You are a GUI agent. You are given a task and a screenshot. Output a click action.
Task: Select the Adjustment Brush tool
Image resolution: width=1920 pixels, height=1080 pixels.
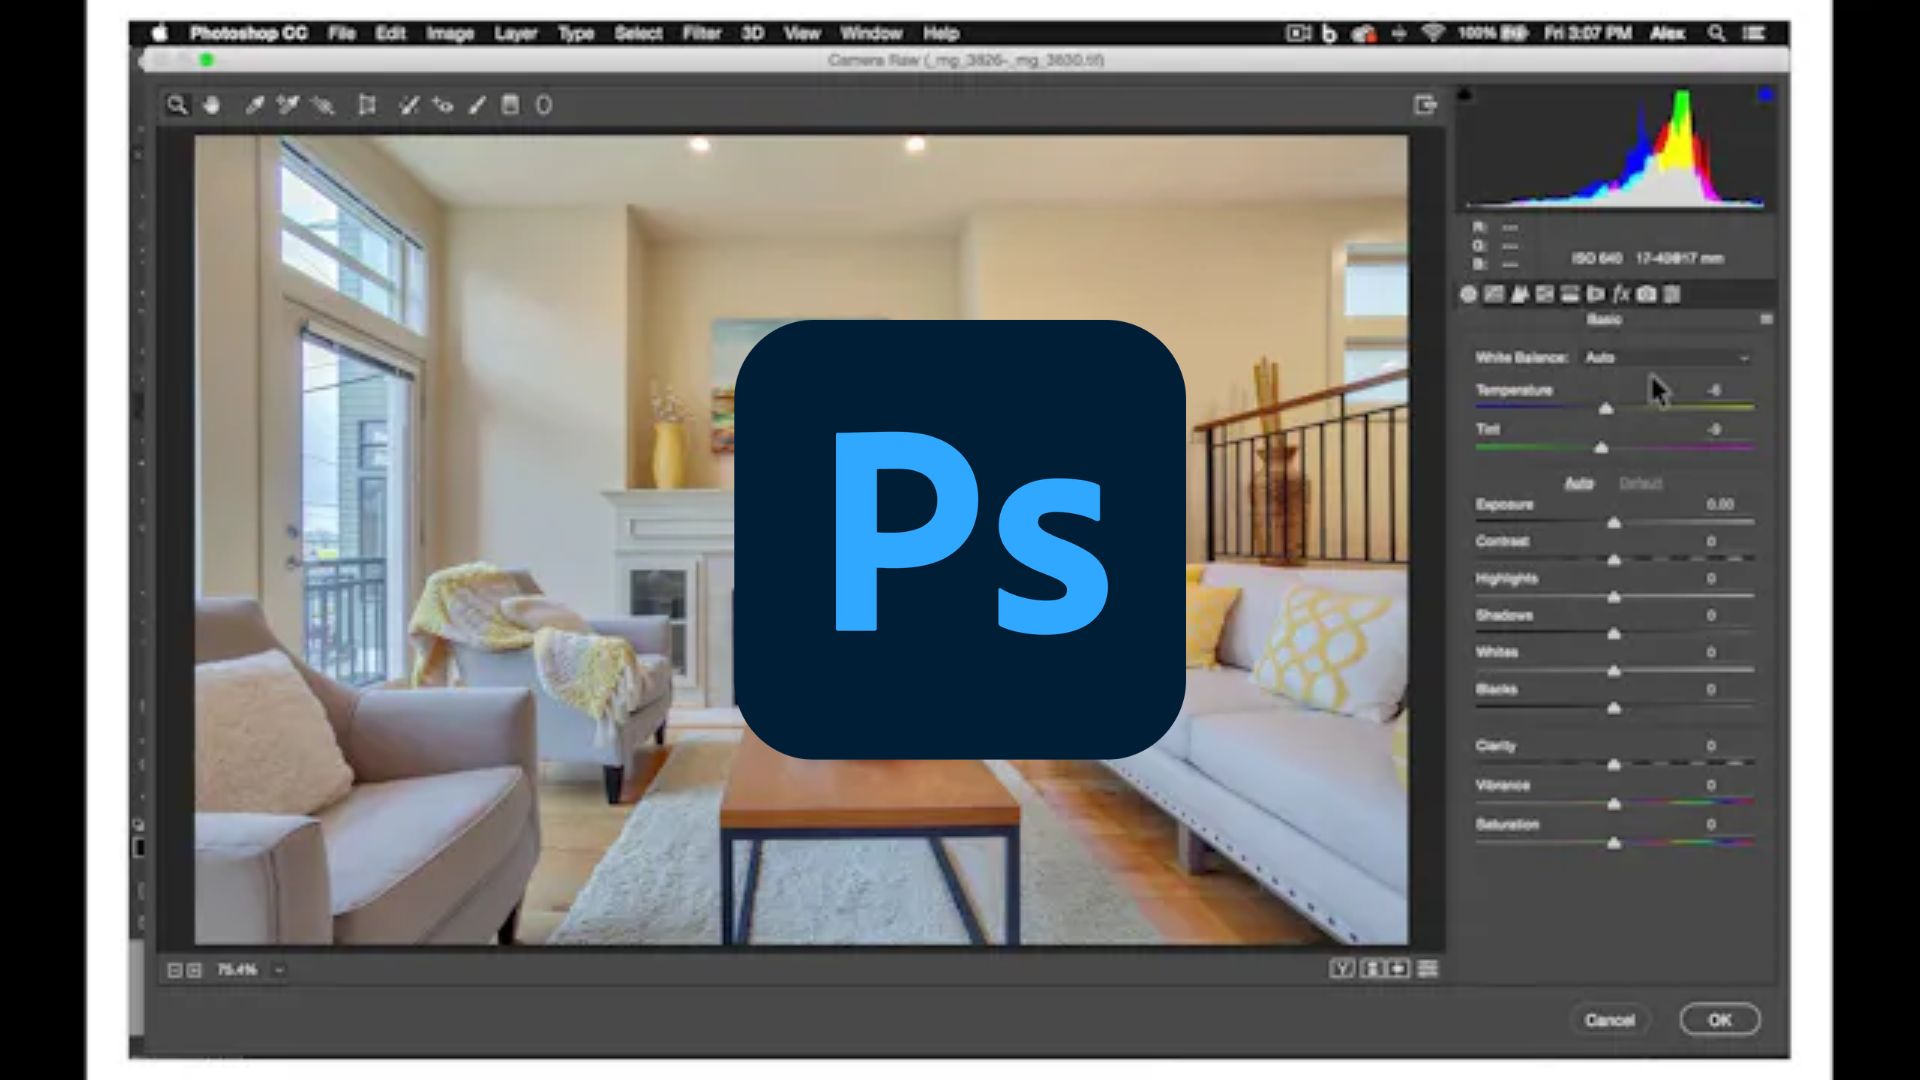(x=476, y=105)
